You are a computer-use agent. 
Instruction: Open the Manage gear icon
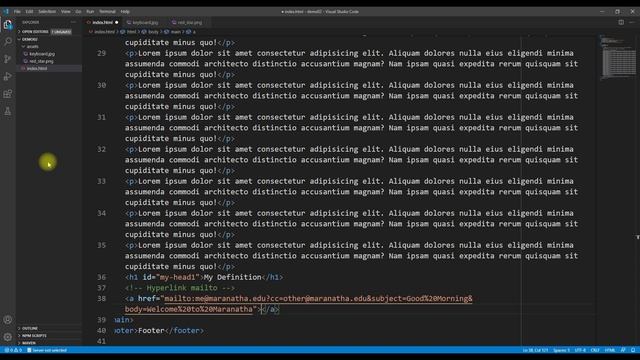8,337
